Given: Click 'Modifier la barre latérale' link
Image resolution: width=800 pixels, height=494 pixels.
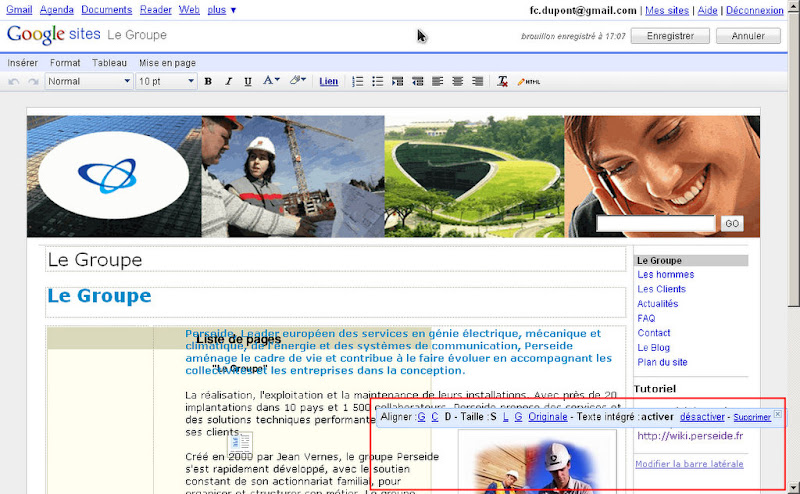Looking at the screenshot, I should pyautogui.click(x=689, y=464).
